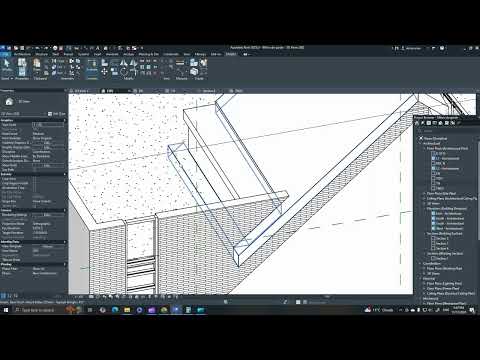Open the Massing & Site ribbon tab
Viewport: 480px width, 360px height.
pos(149,54)
